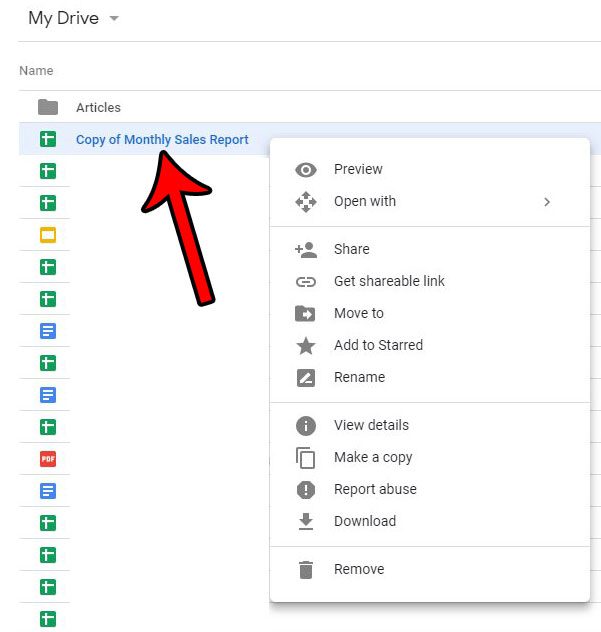Select the yellow Google Slides file icon
This screenshot has height=632, width=601.
pyautogui.click(x=47, y=235)
